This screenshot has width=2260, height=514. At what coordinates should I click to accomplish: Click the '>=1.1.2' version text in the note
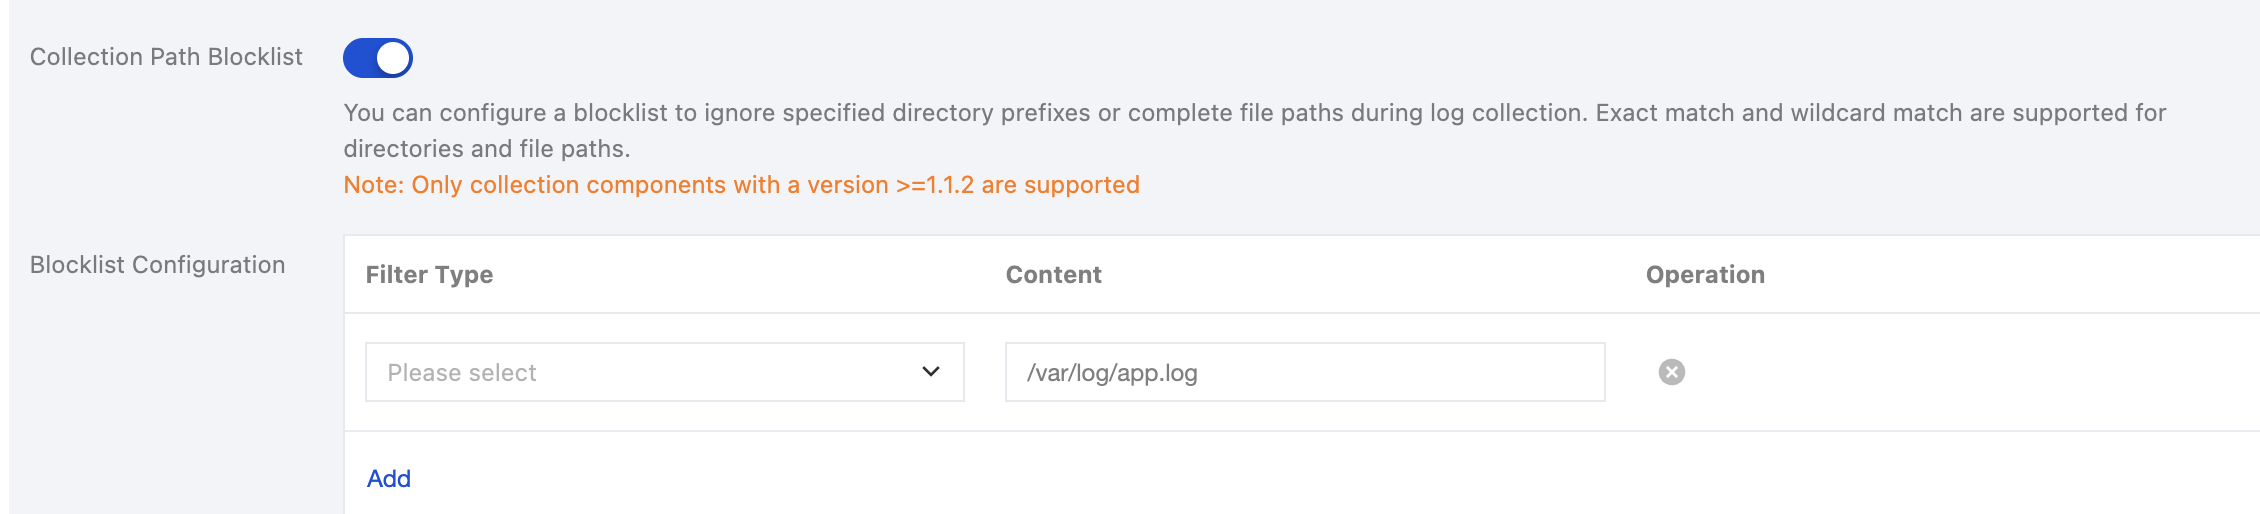pyautogui.click(x=935, y=185)
